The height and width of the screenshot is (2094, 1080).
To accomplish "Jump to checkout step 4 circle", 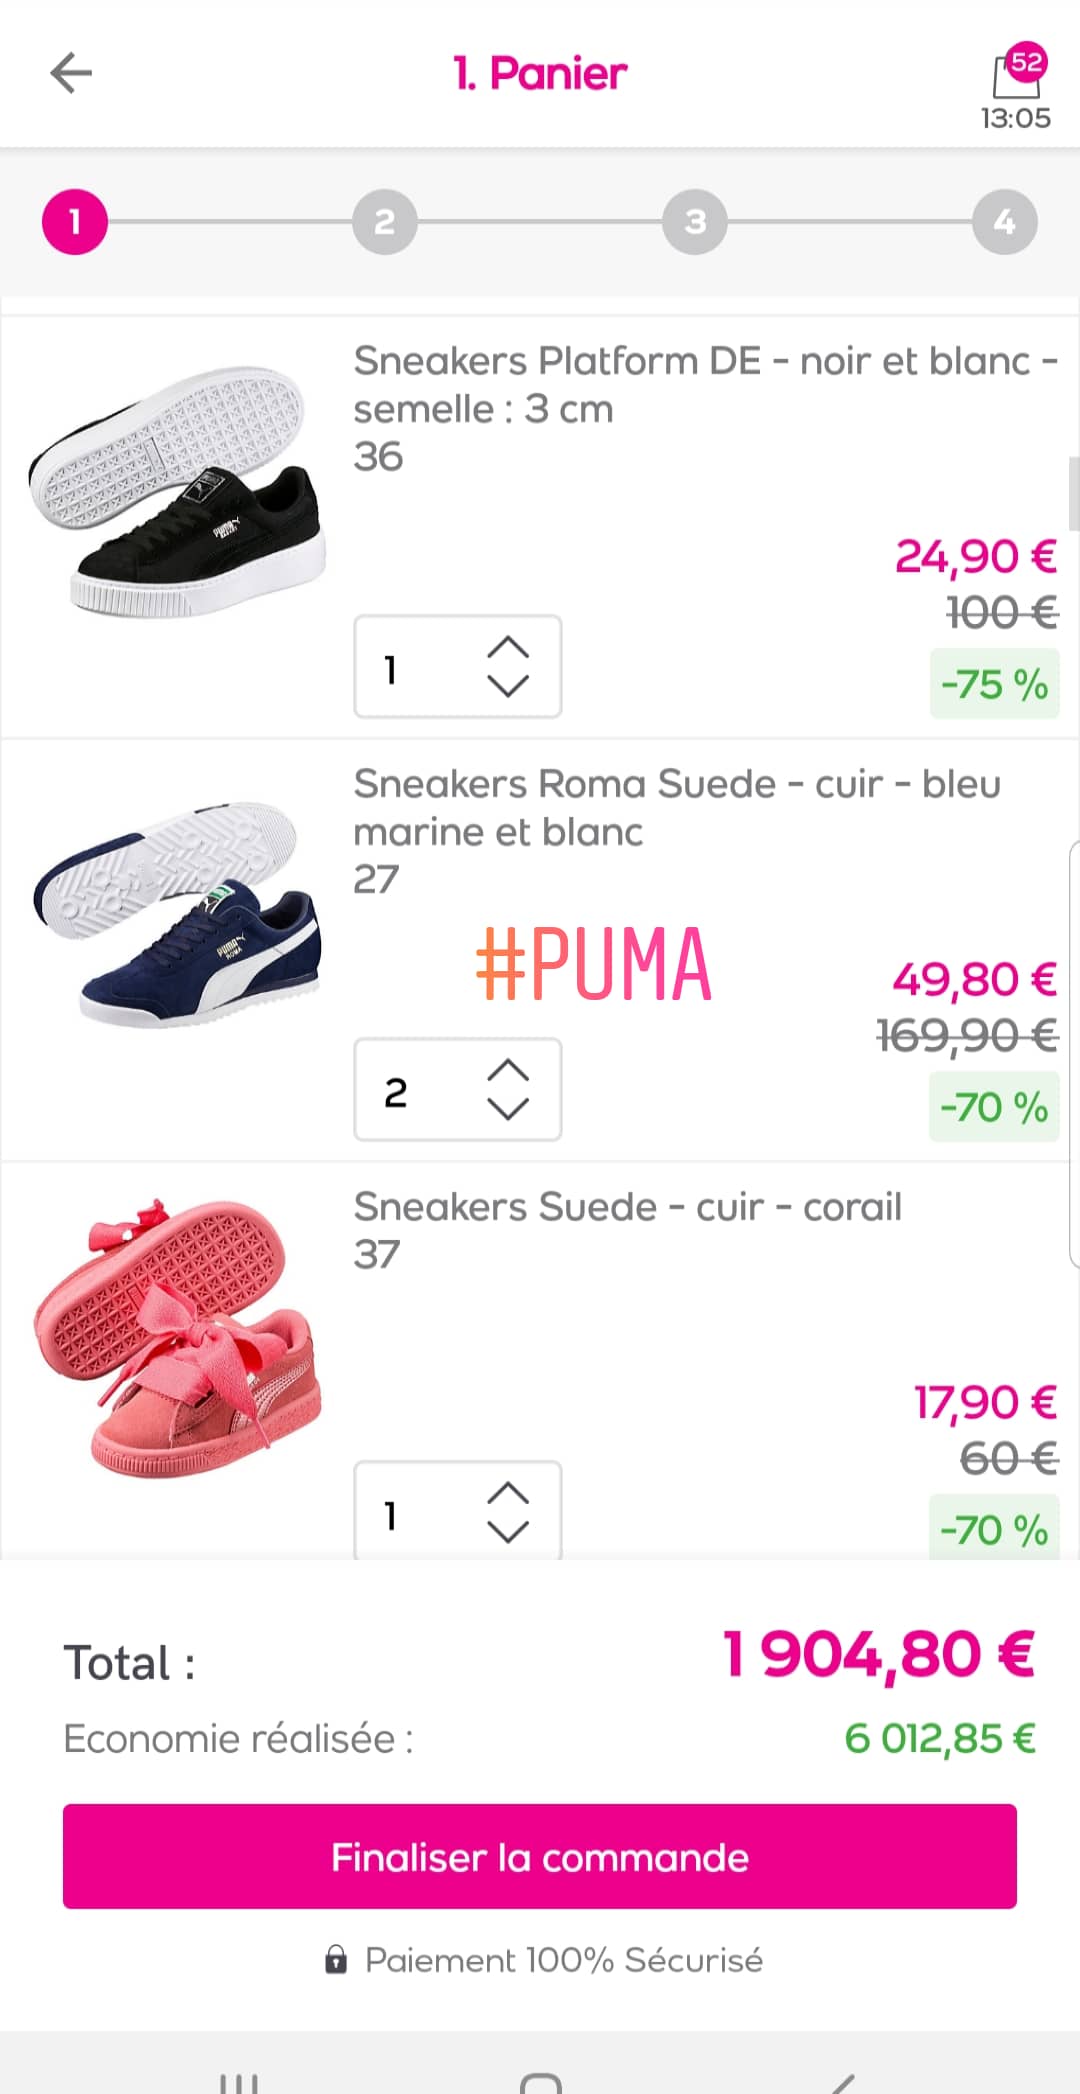I will click(x=1004, y=221).
